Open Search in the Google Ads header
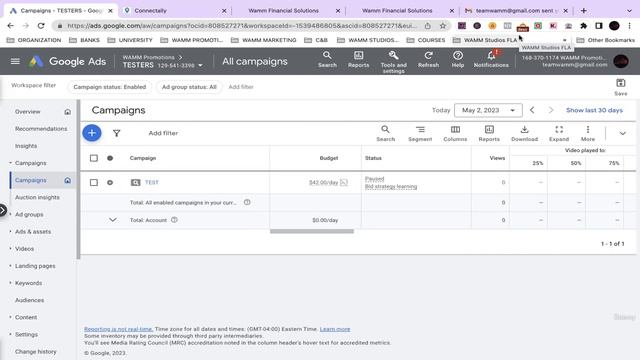 (327, 60)
